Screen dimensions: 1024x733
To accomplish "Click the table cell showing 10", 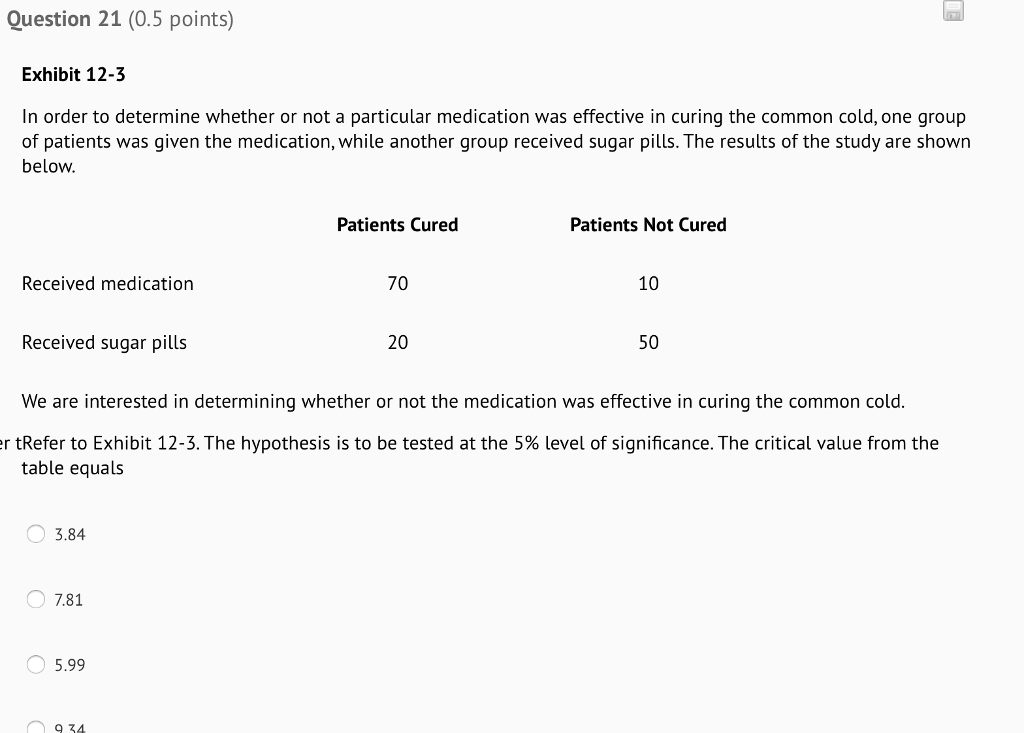I will pos(648,284).
